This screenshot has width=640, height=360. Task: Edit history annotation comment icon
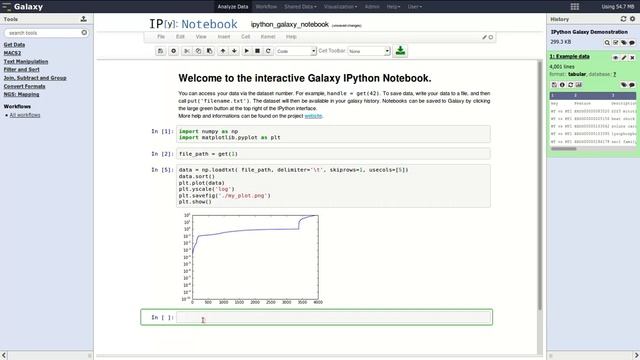click(x=632, y=43)
